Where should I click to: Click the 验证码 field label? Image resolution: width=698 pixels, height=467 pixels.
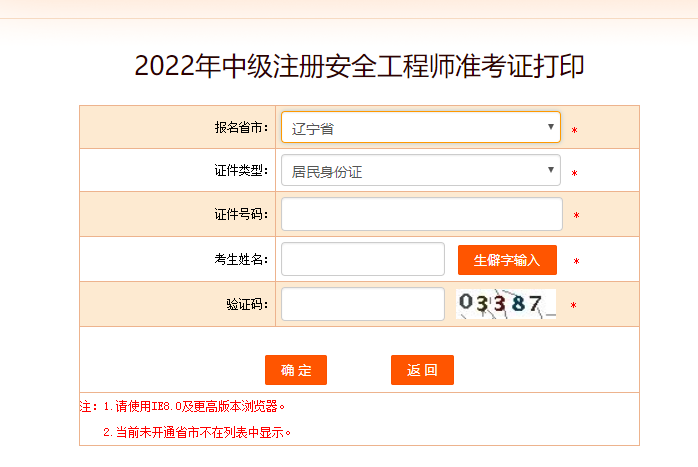(247, 304)
